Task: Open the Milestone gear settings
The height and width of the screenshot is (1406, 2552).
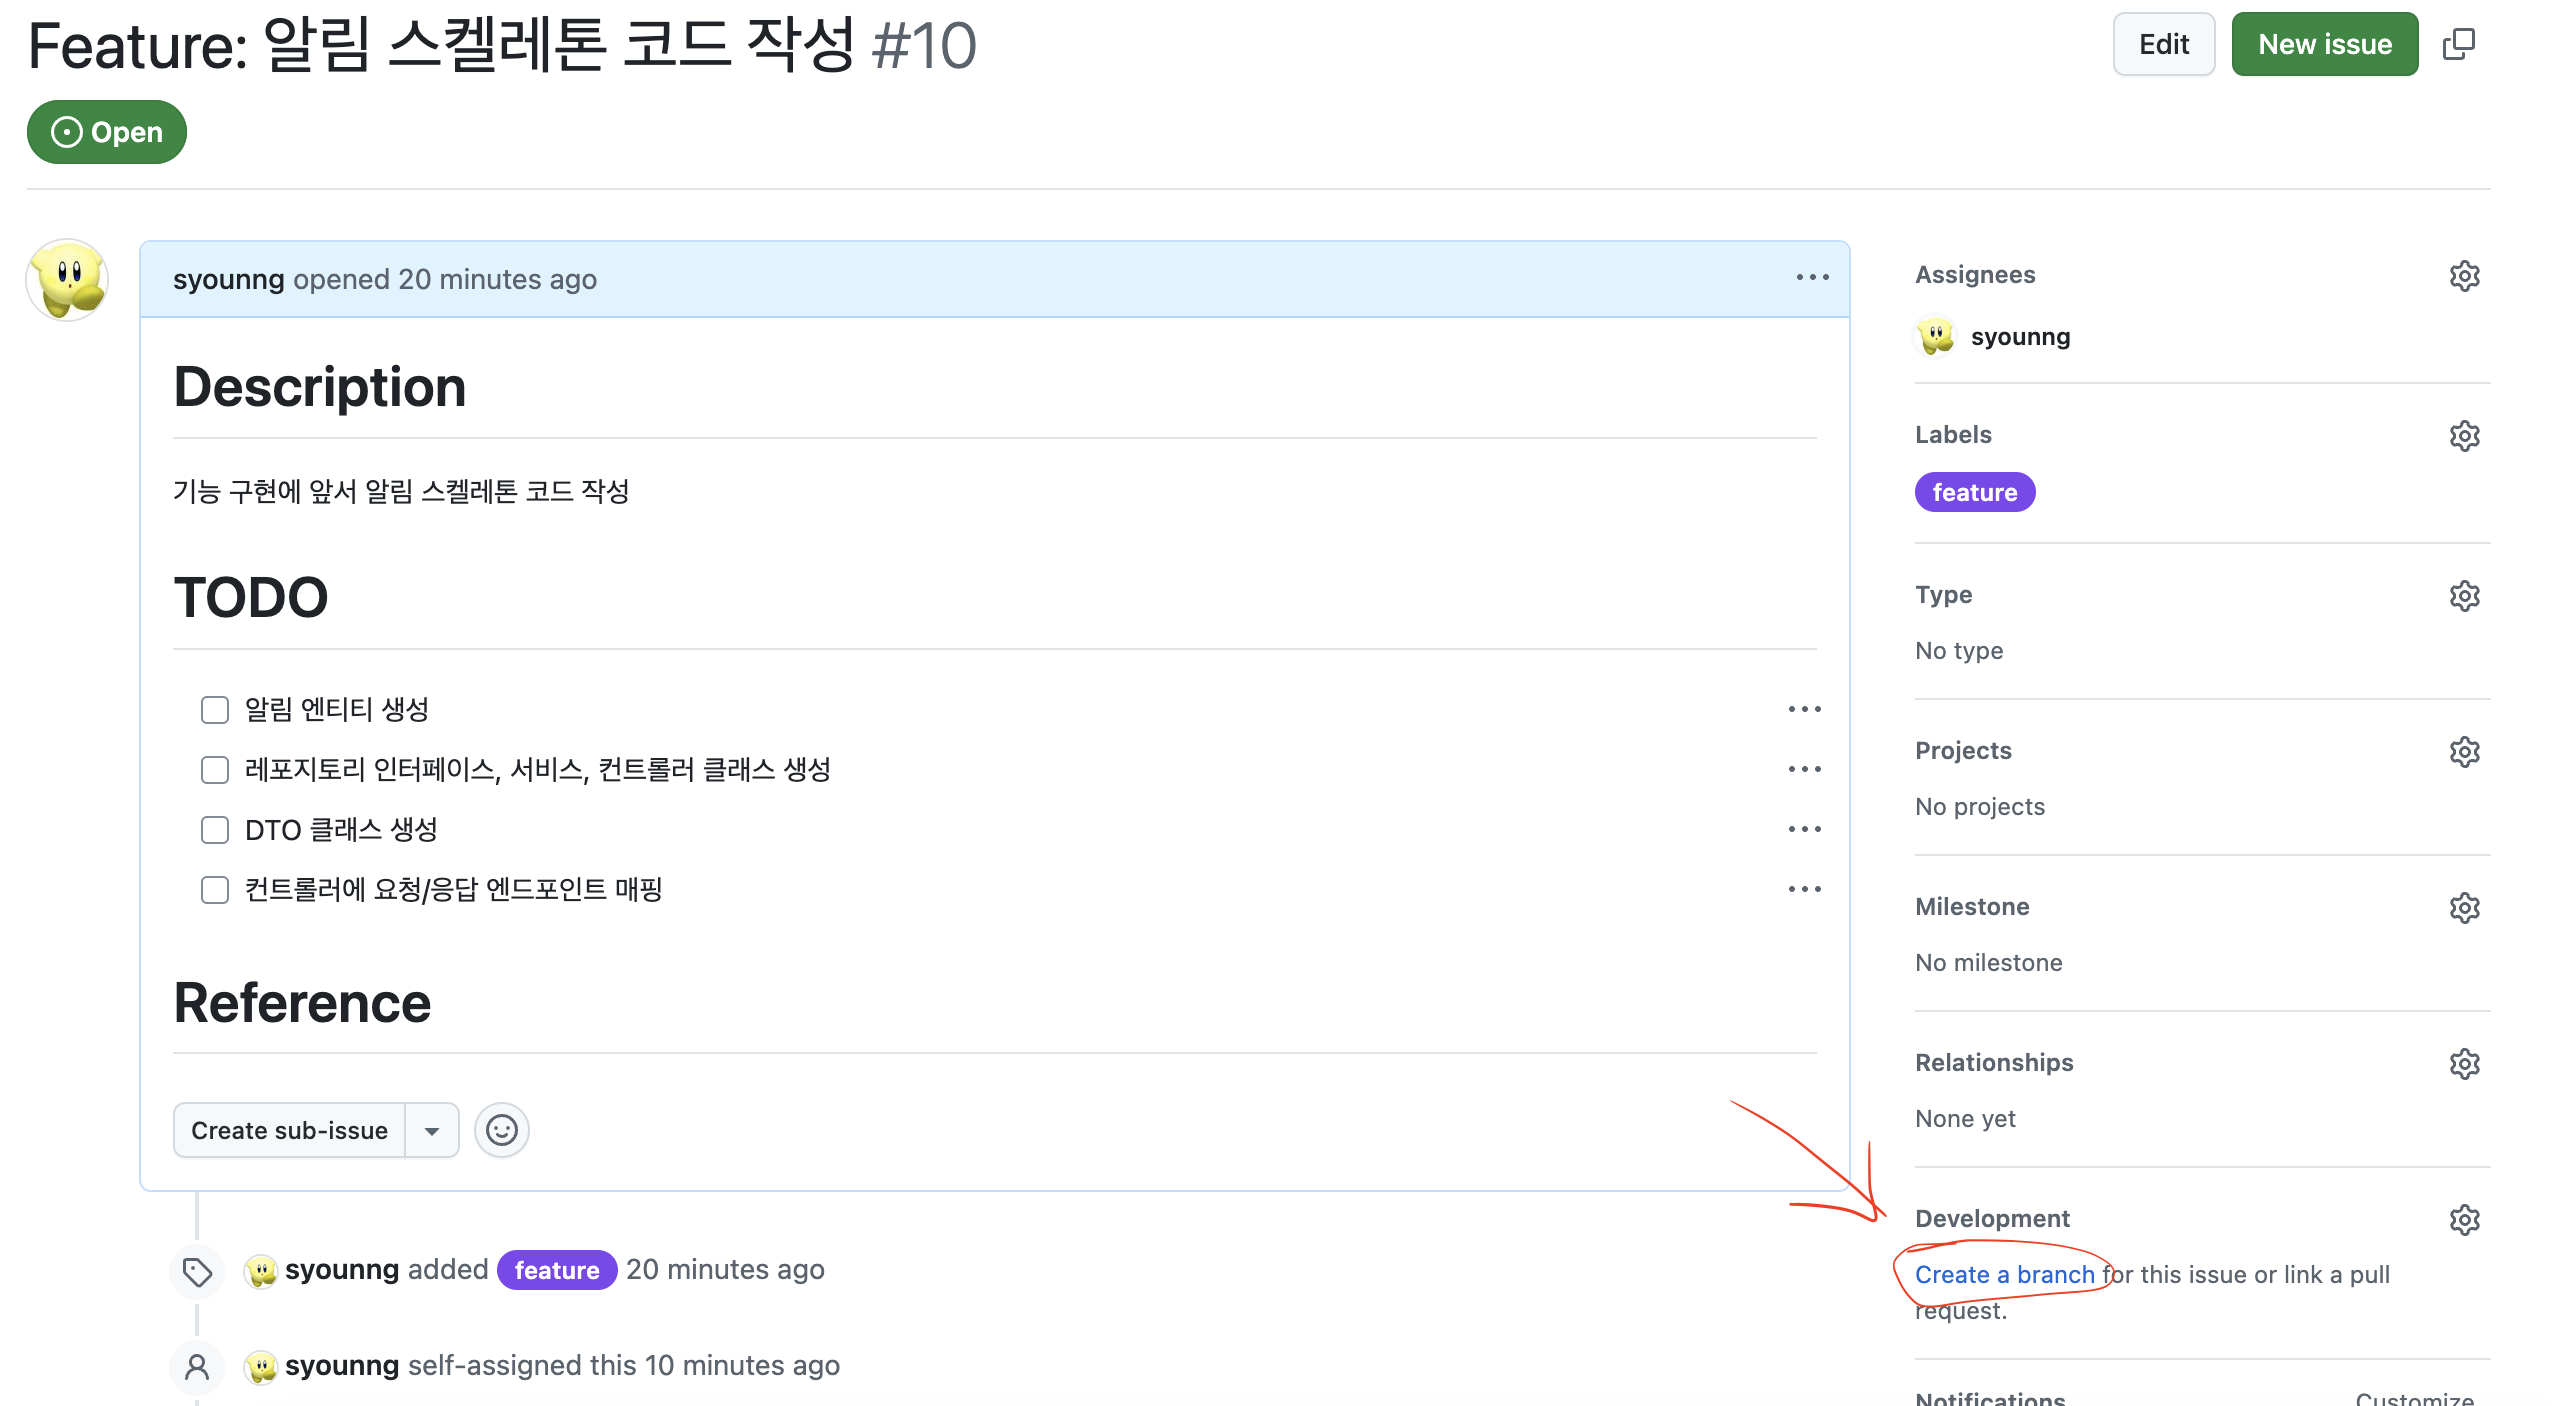Action: point(2464,908)
